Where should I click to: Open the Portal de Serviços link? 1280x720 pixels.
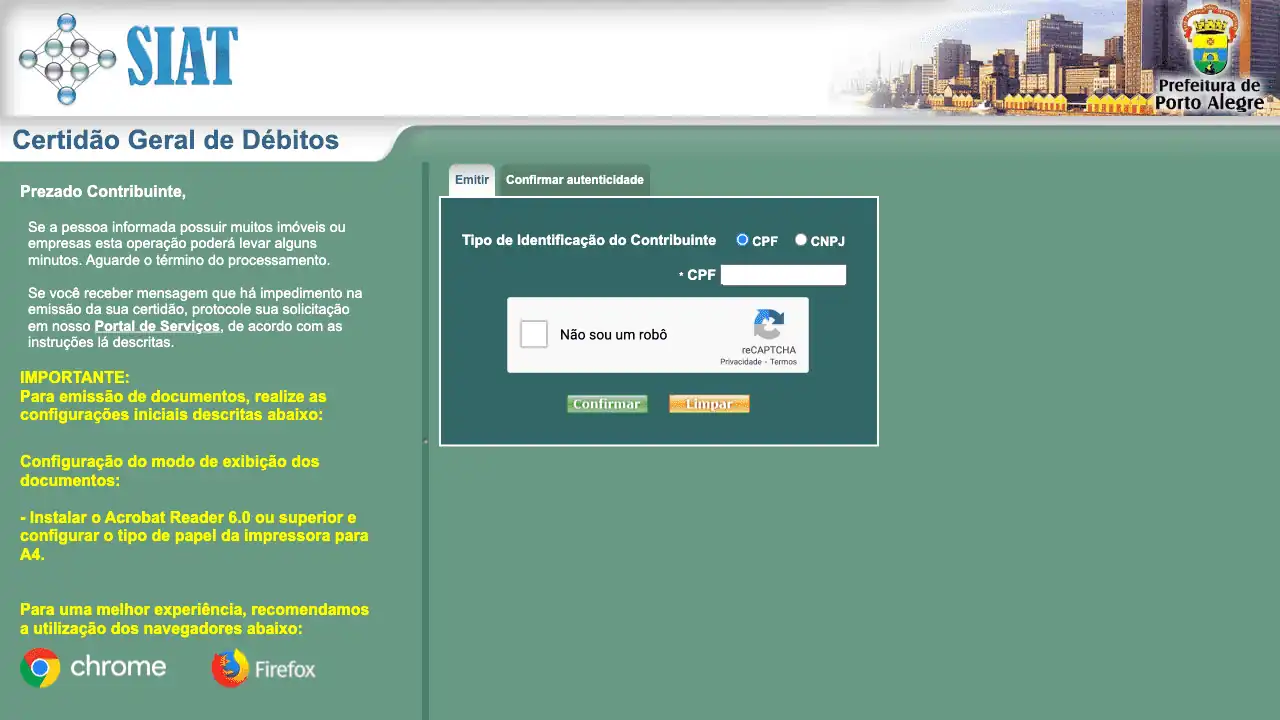pos(156,327)
